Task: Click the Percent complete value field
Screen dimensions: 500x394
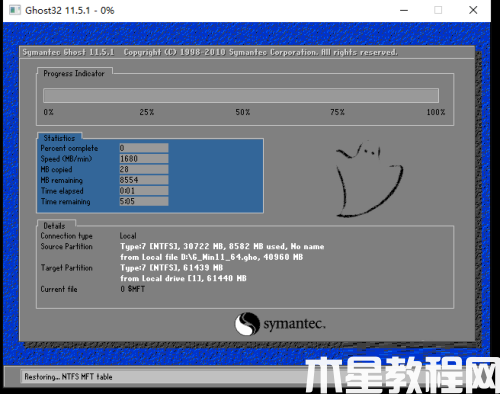Action: tap(144, 148)
